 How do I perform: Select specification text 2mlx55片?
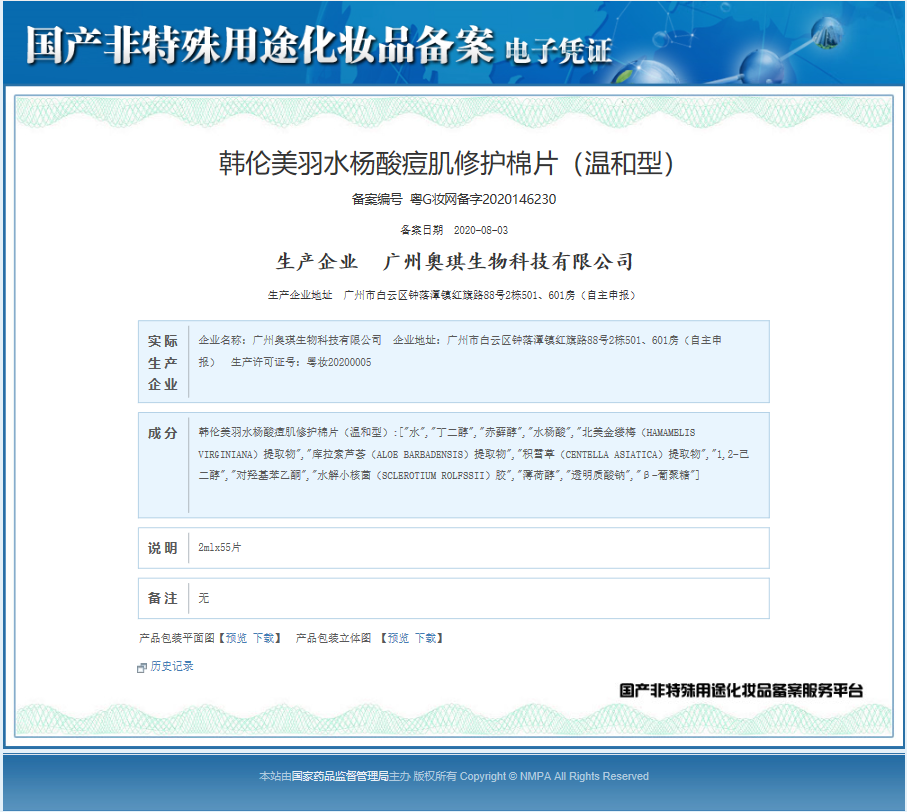click(220, 547)
